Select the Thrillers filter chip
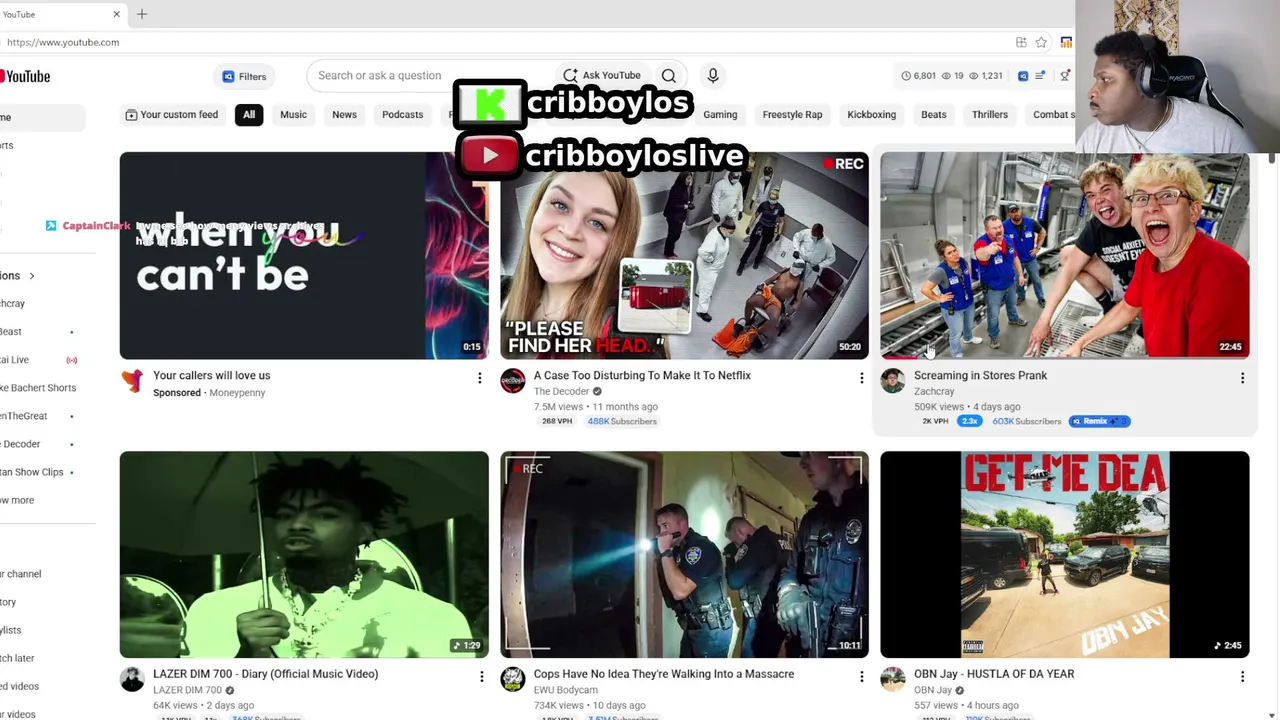Image resolution: width=1280 pixels, height=720 pixels. pyautogui.click(x=990, y=115)
